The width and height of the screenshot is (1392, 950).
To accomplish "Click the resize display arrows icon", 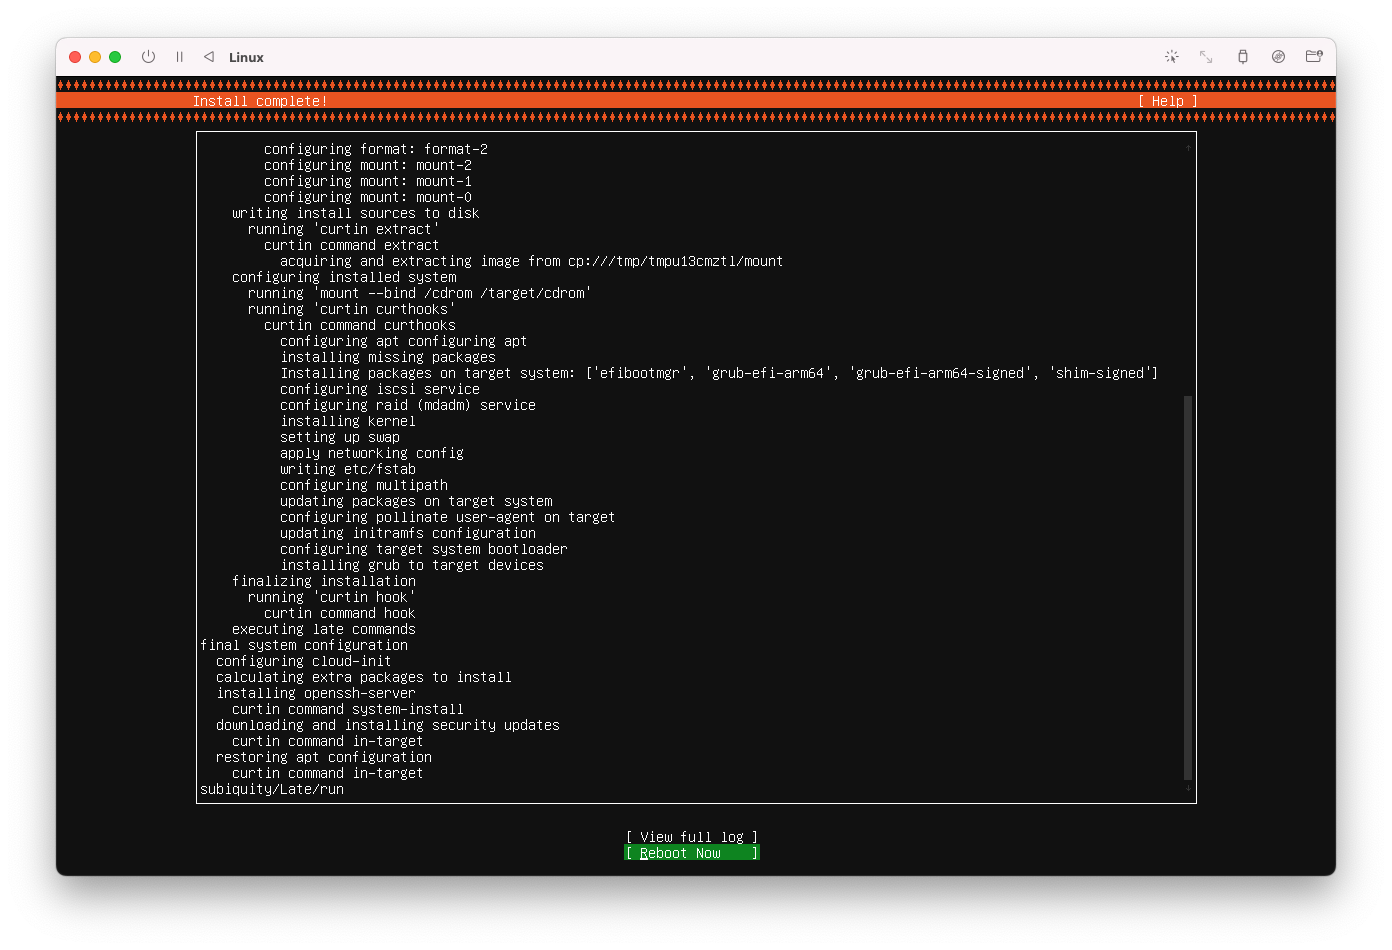I will pos(1206,57).
